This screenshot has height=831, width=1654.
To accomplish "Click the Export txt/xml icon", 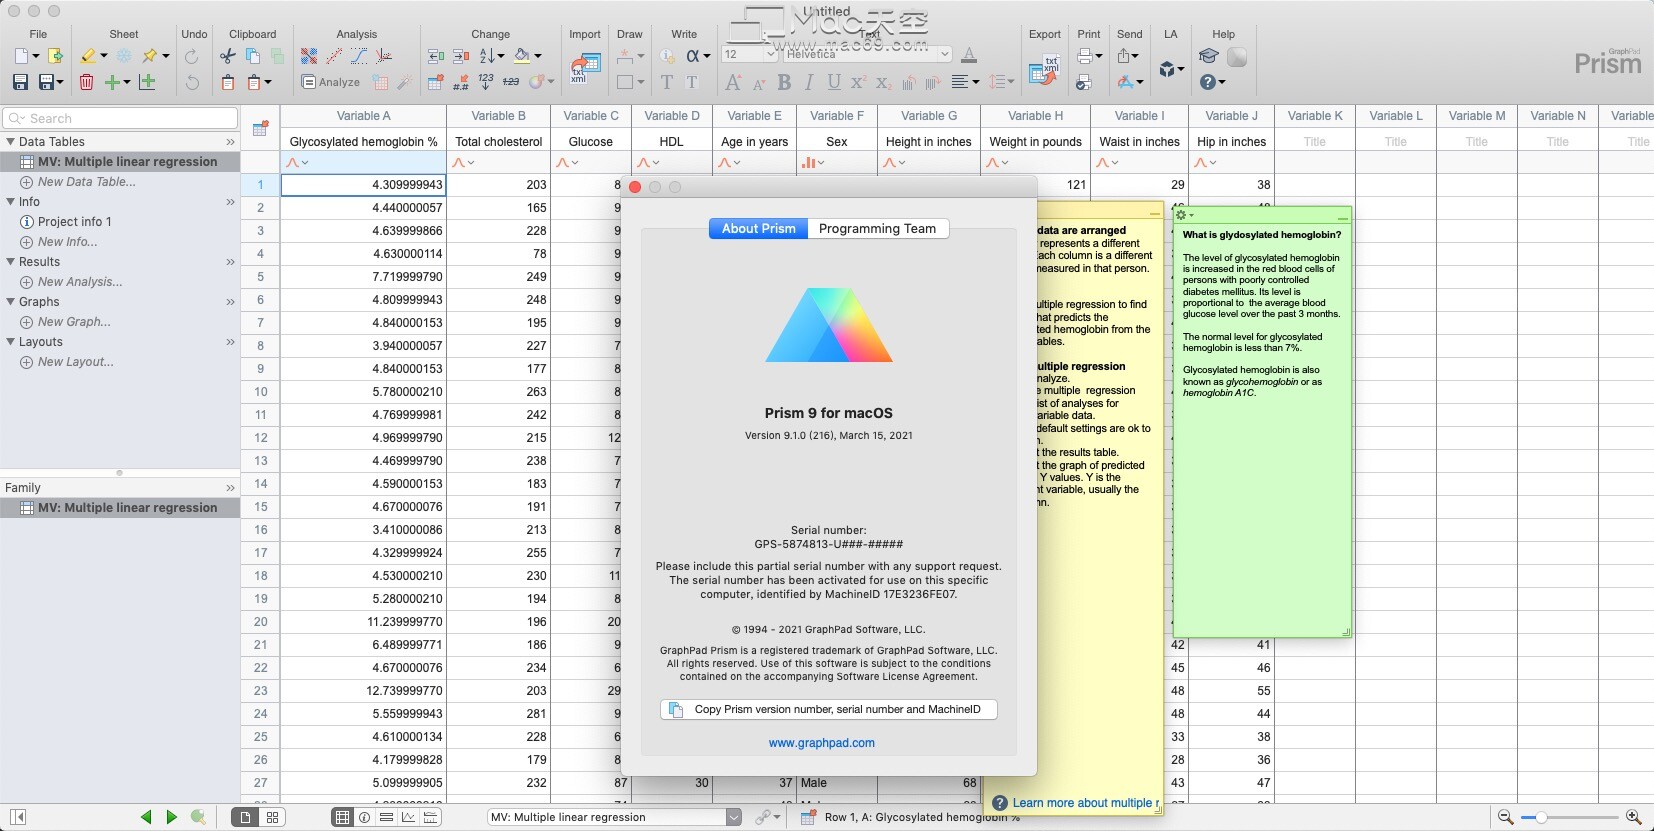I will point(1044,68).
